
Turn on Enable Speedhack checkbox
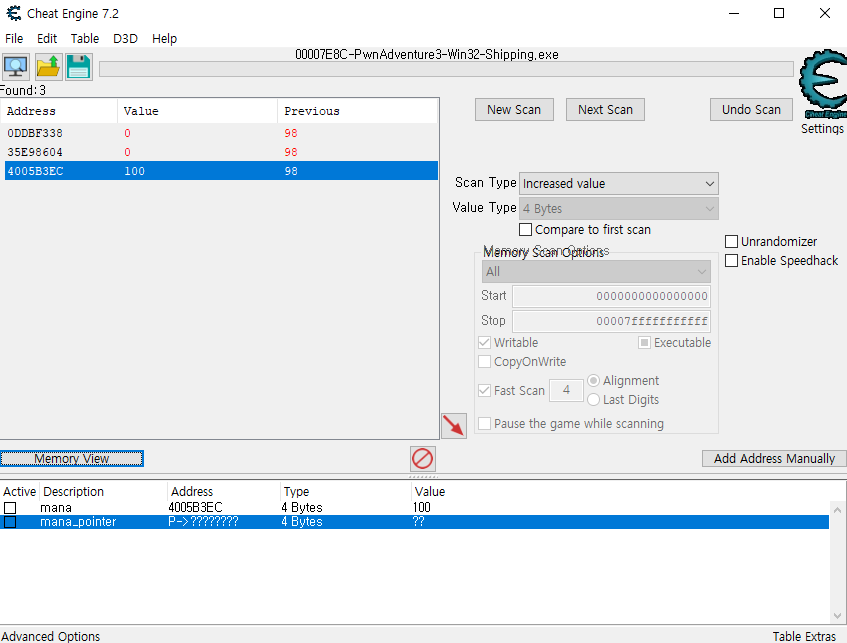coord(731,260)
